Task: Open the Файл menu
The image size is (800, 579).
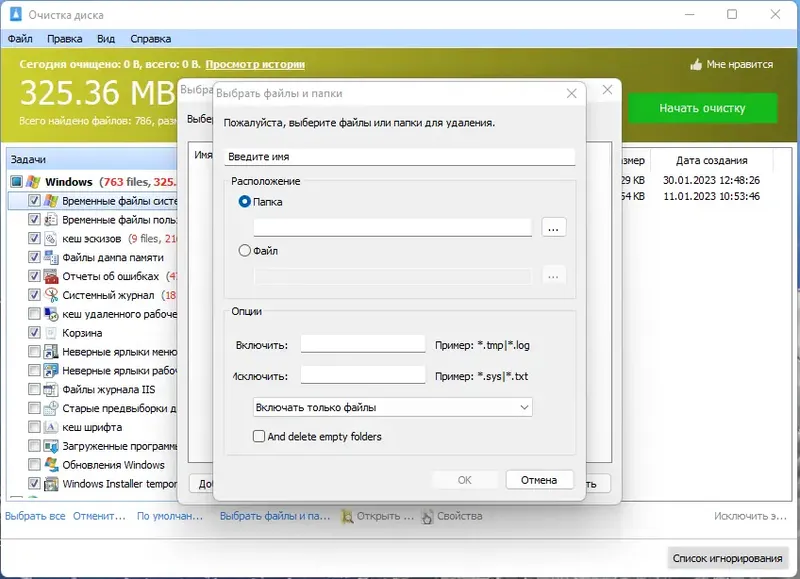Action: [20, 39]
